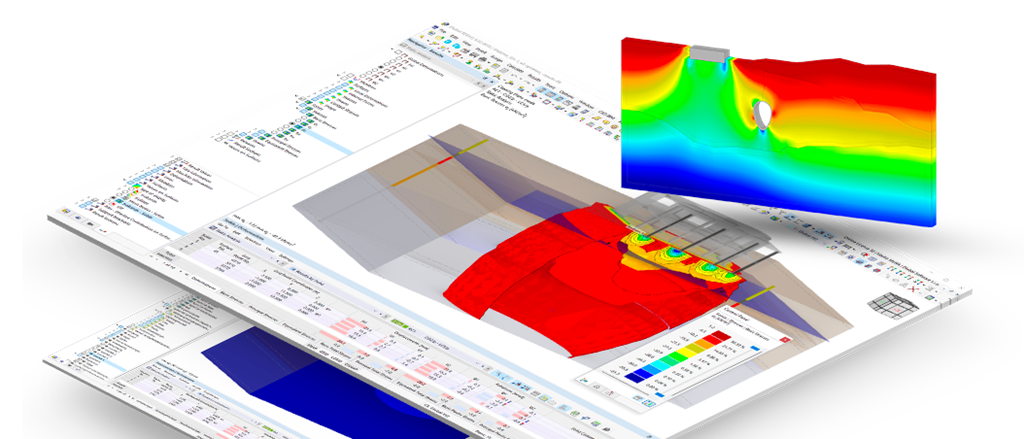
Task: Open the Results menu
Action: [x=534, y=78]
